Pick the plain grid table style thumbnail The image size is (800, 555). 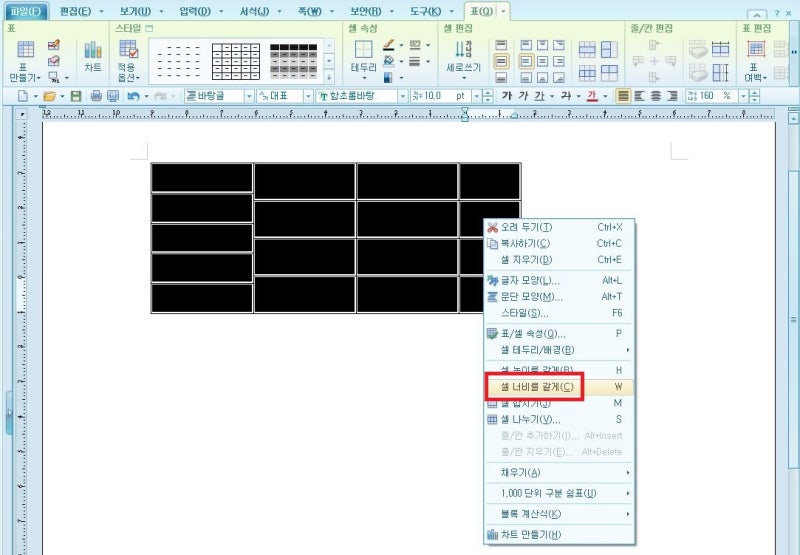pyautogui.click(x=236, y=61)
